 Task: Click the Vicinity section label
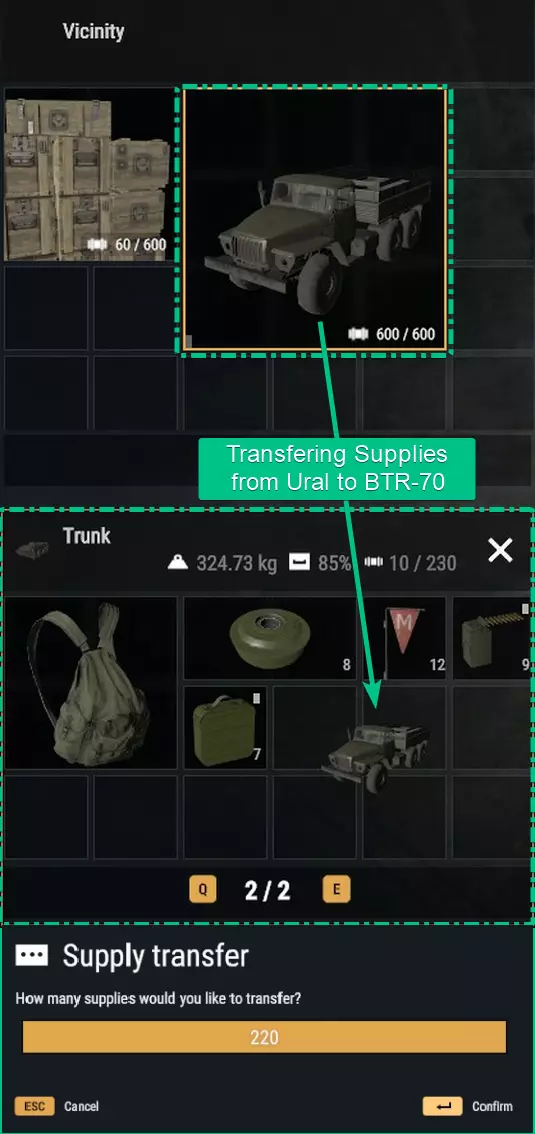click(x=93, y=31)
